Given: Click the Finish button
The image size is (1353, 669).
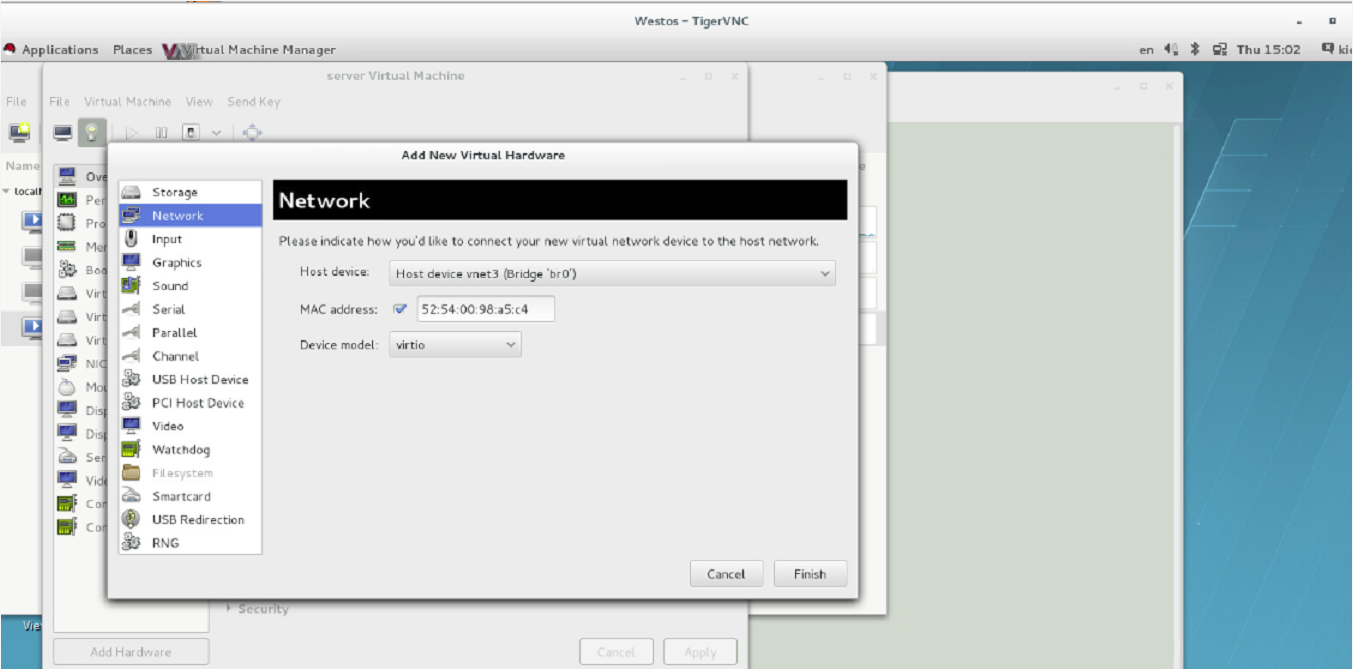Looking at the screenshot, I should tap(810, 574).
